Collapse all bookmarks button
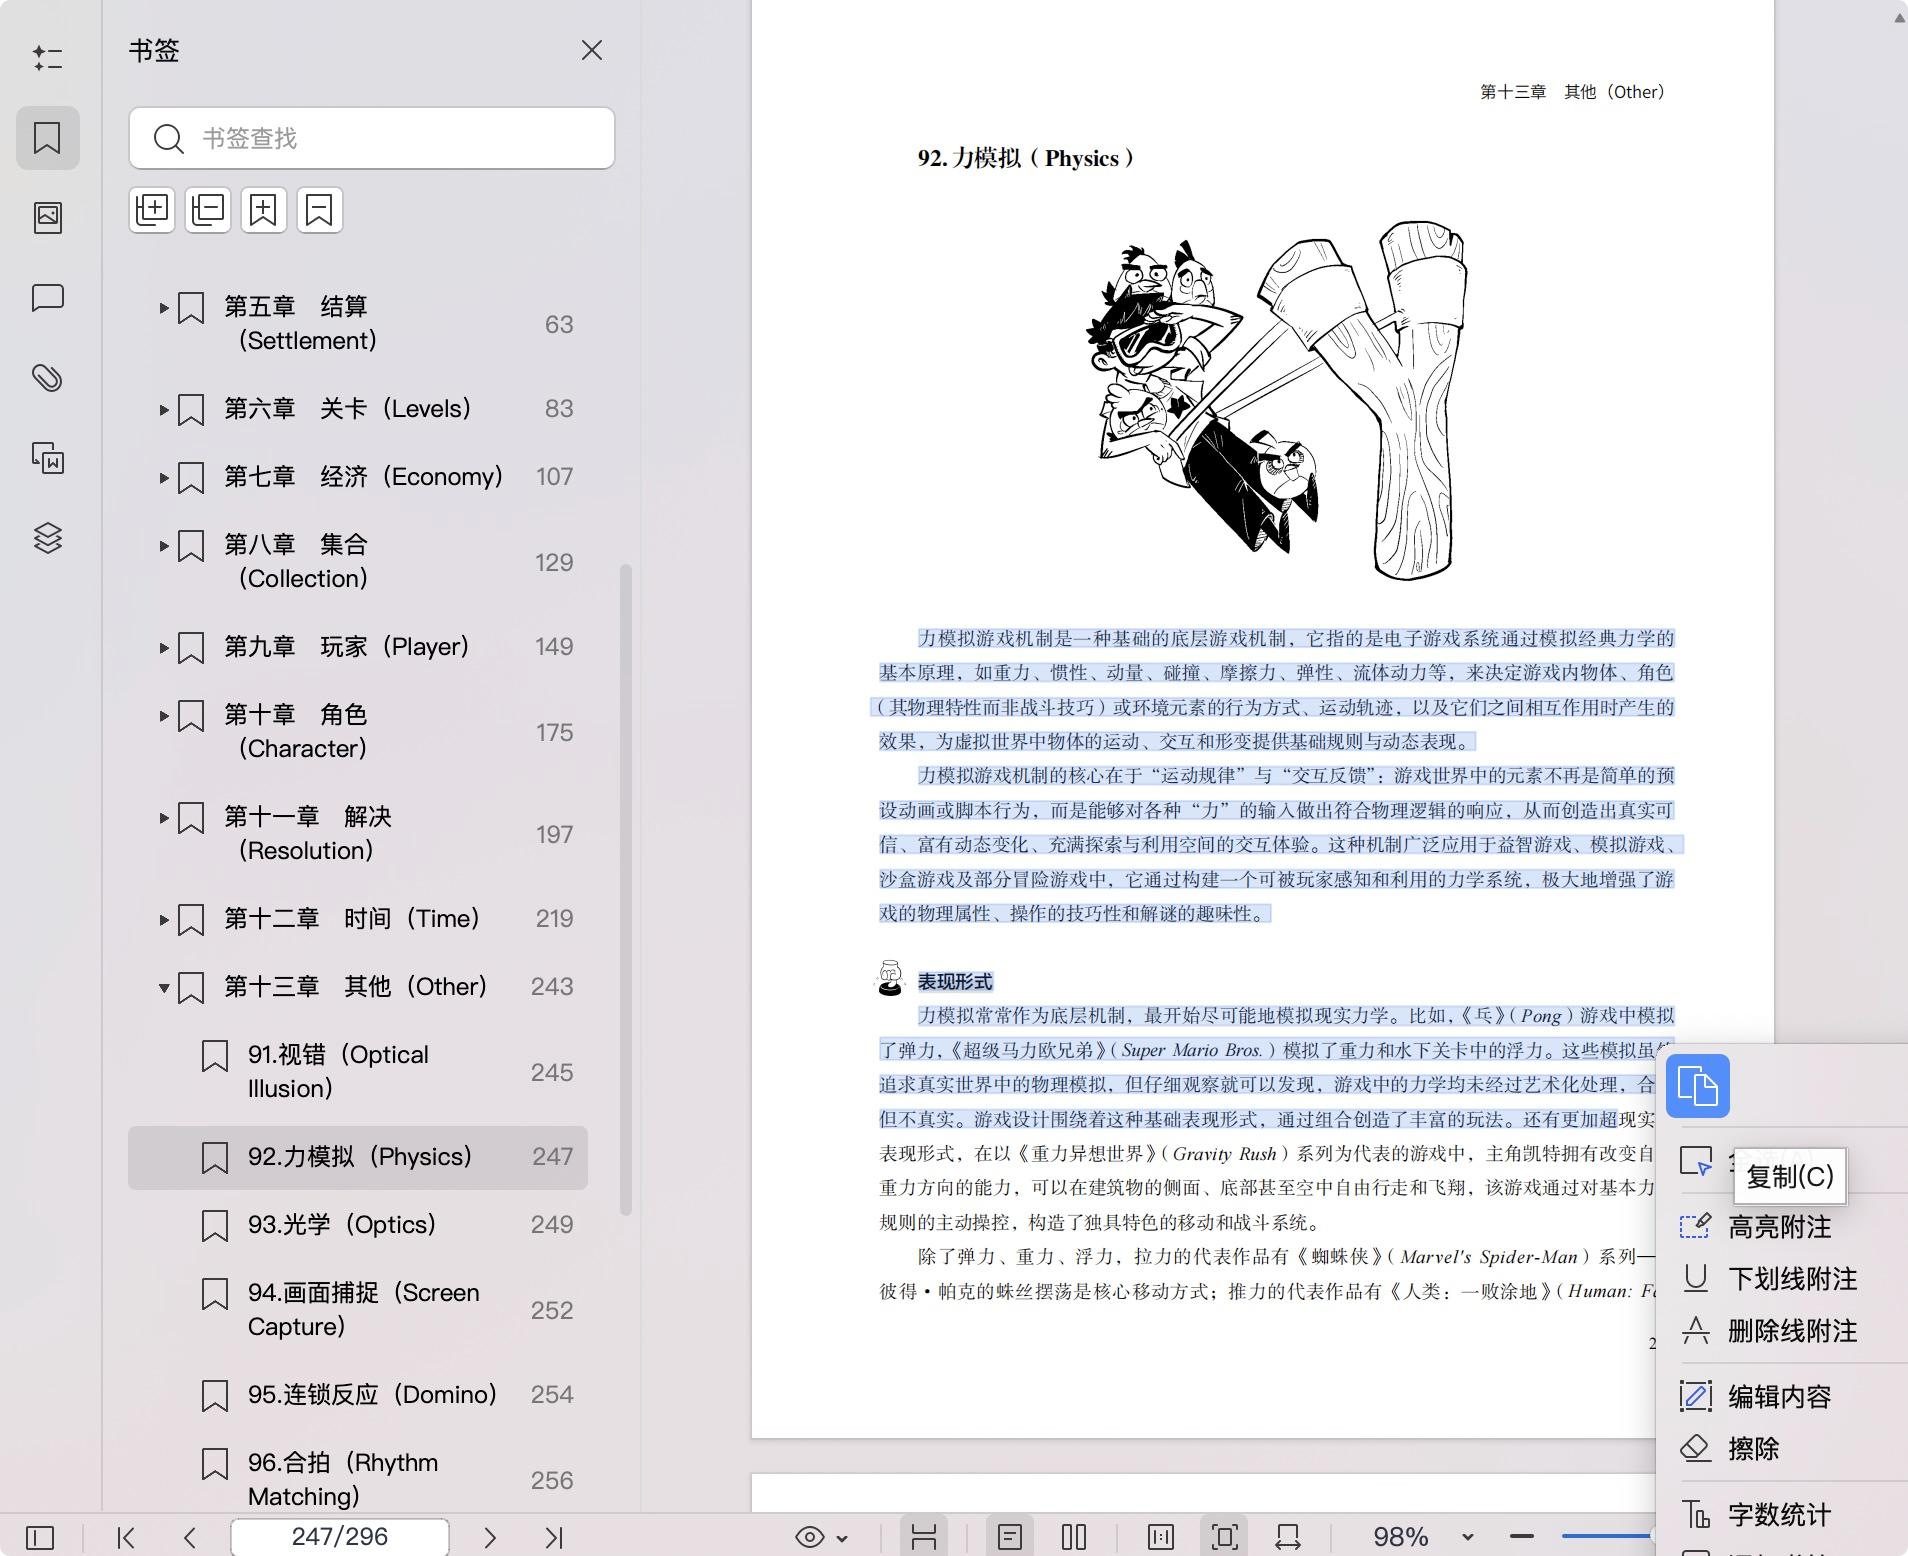 pyautogui.click(x=208, y=210)
